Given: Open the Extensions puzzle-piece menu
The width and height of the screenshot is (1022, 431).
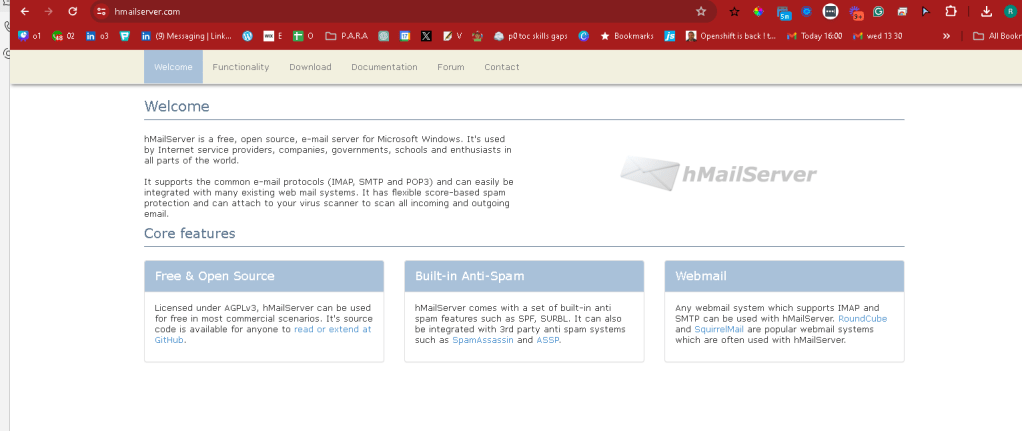Looking at the screenshot, I should tap(950, 11).
